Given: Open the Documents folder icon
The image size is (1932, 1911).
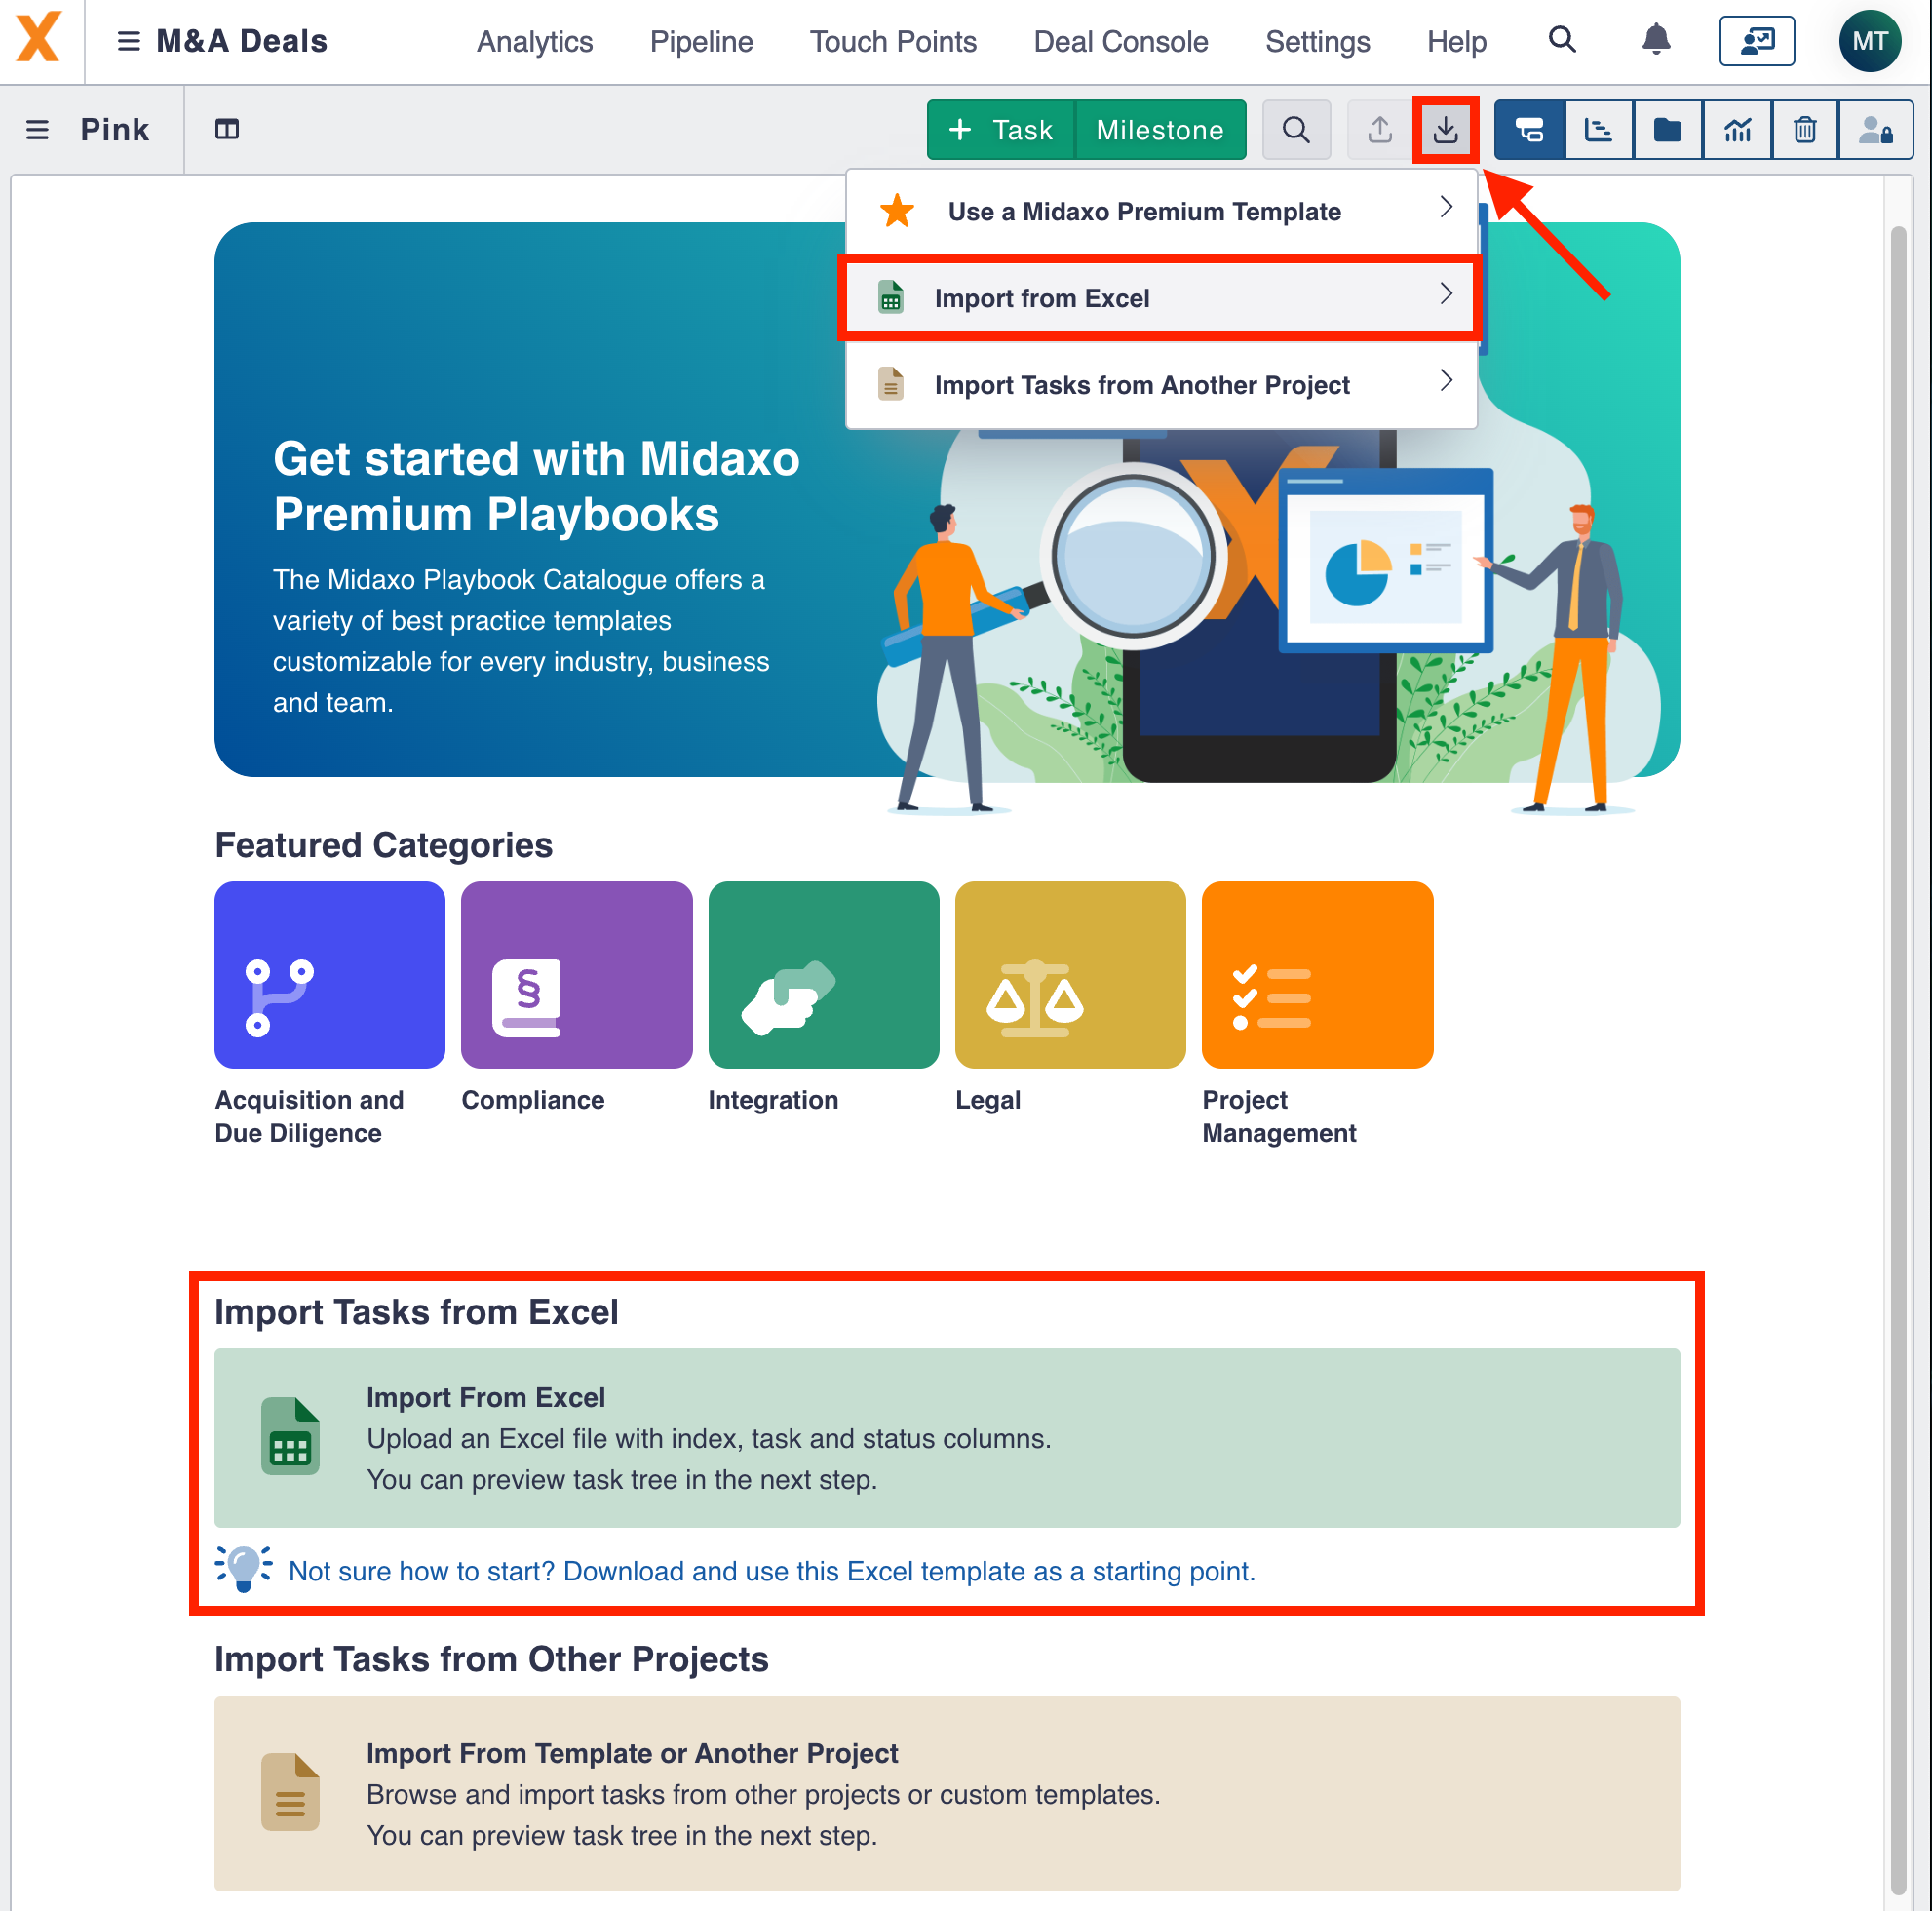Looking at the screenshot, I should point(1667,129).
